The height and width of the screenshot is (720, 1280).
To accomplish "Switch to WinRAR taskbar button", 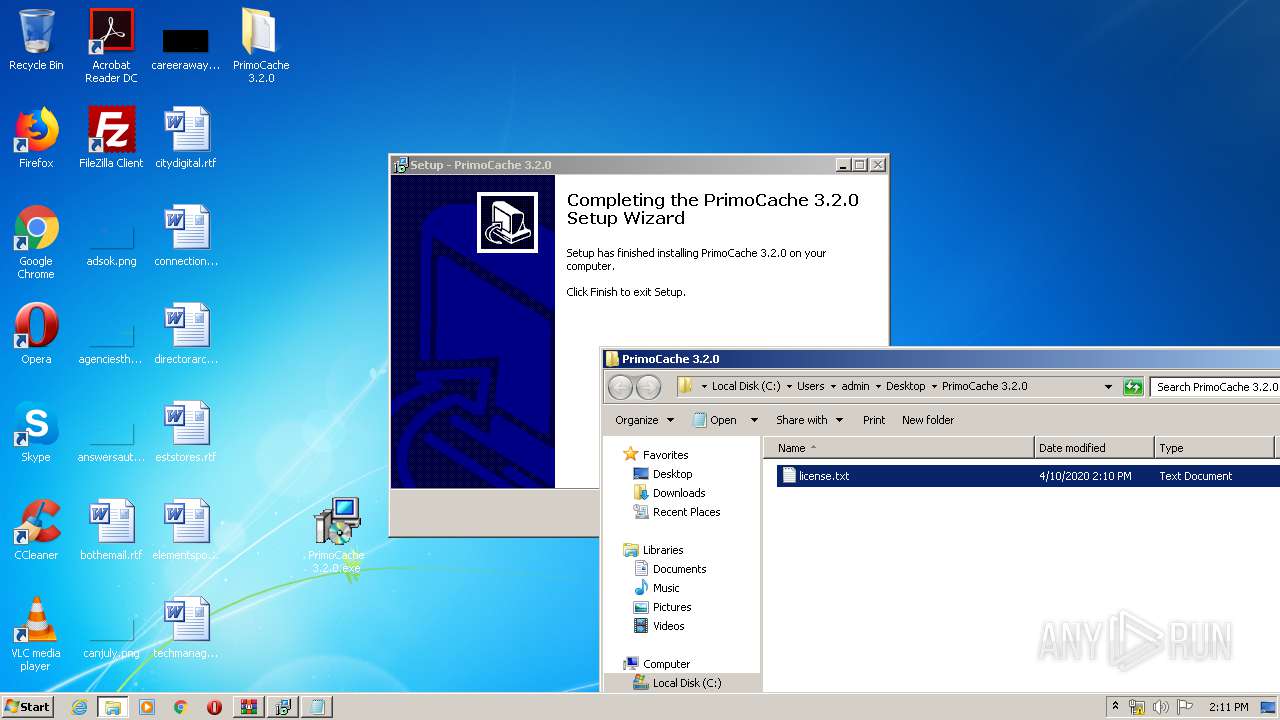I will coord(249,707).
